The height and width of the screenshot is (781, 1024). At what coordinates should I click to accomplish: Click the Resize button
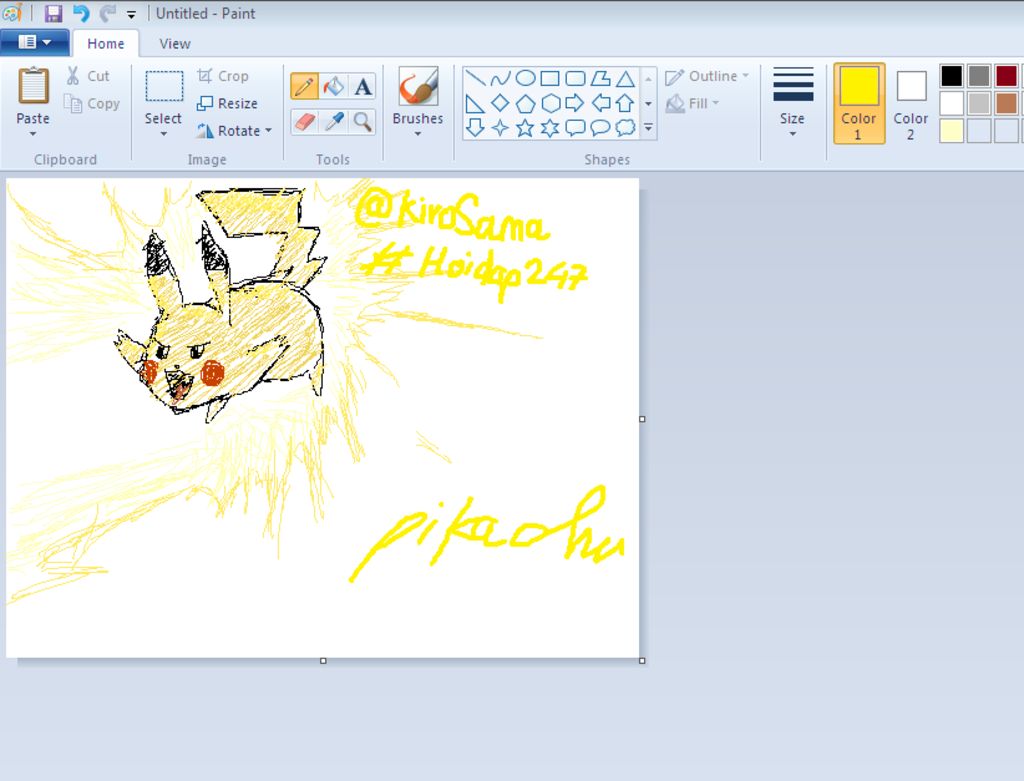pyautogui.click(x=228, y=103)
